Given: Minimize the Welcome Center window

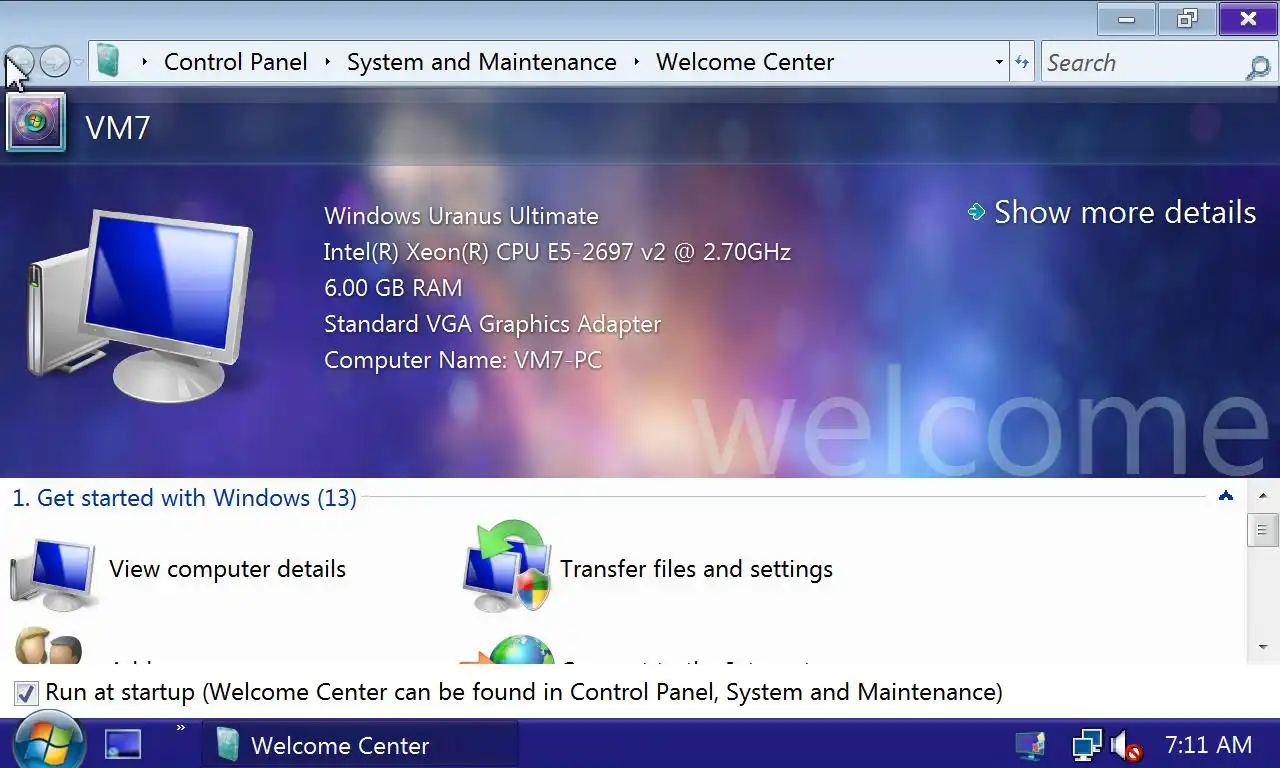Looking at the screenshot, I should point(1126,19).
